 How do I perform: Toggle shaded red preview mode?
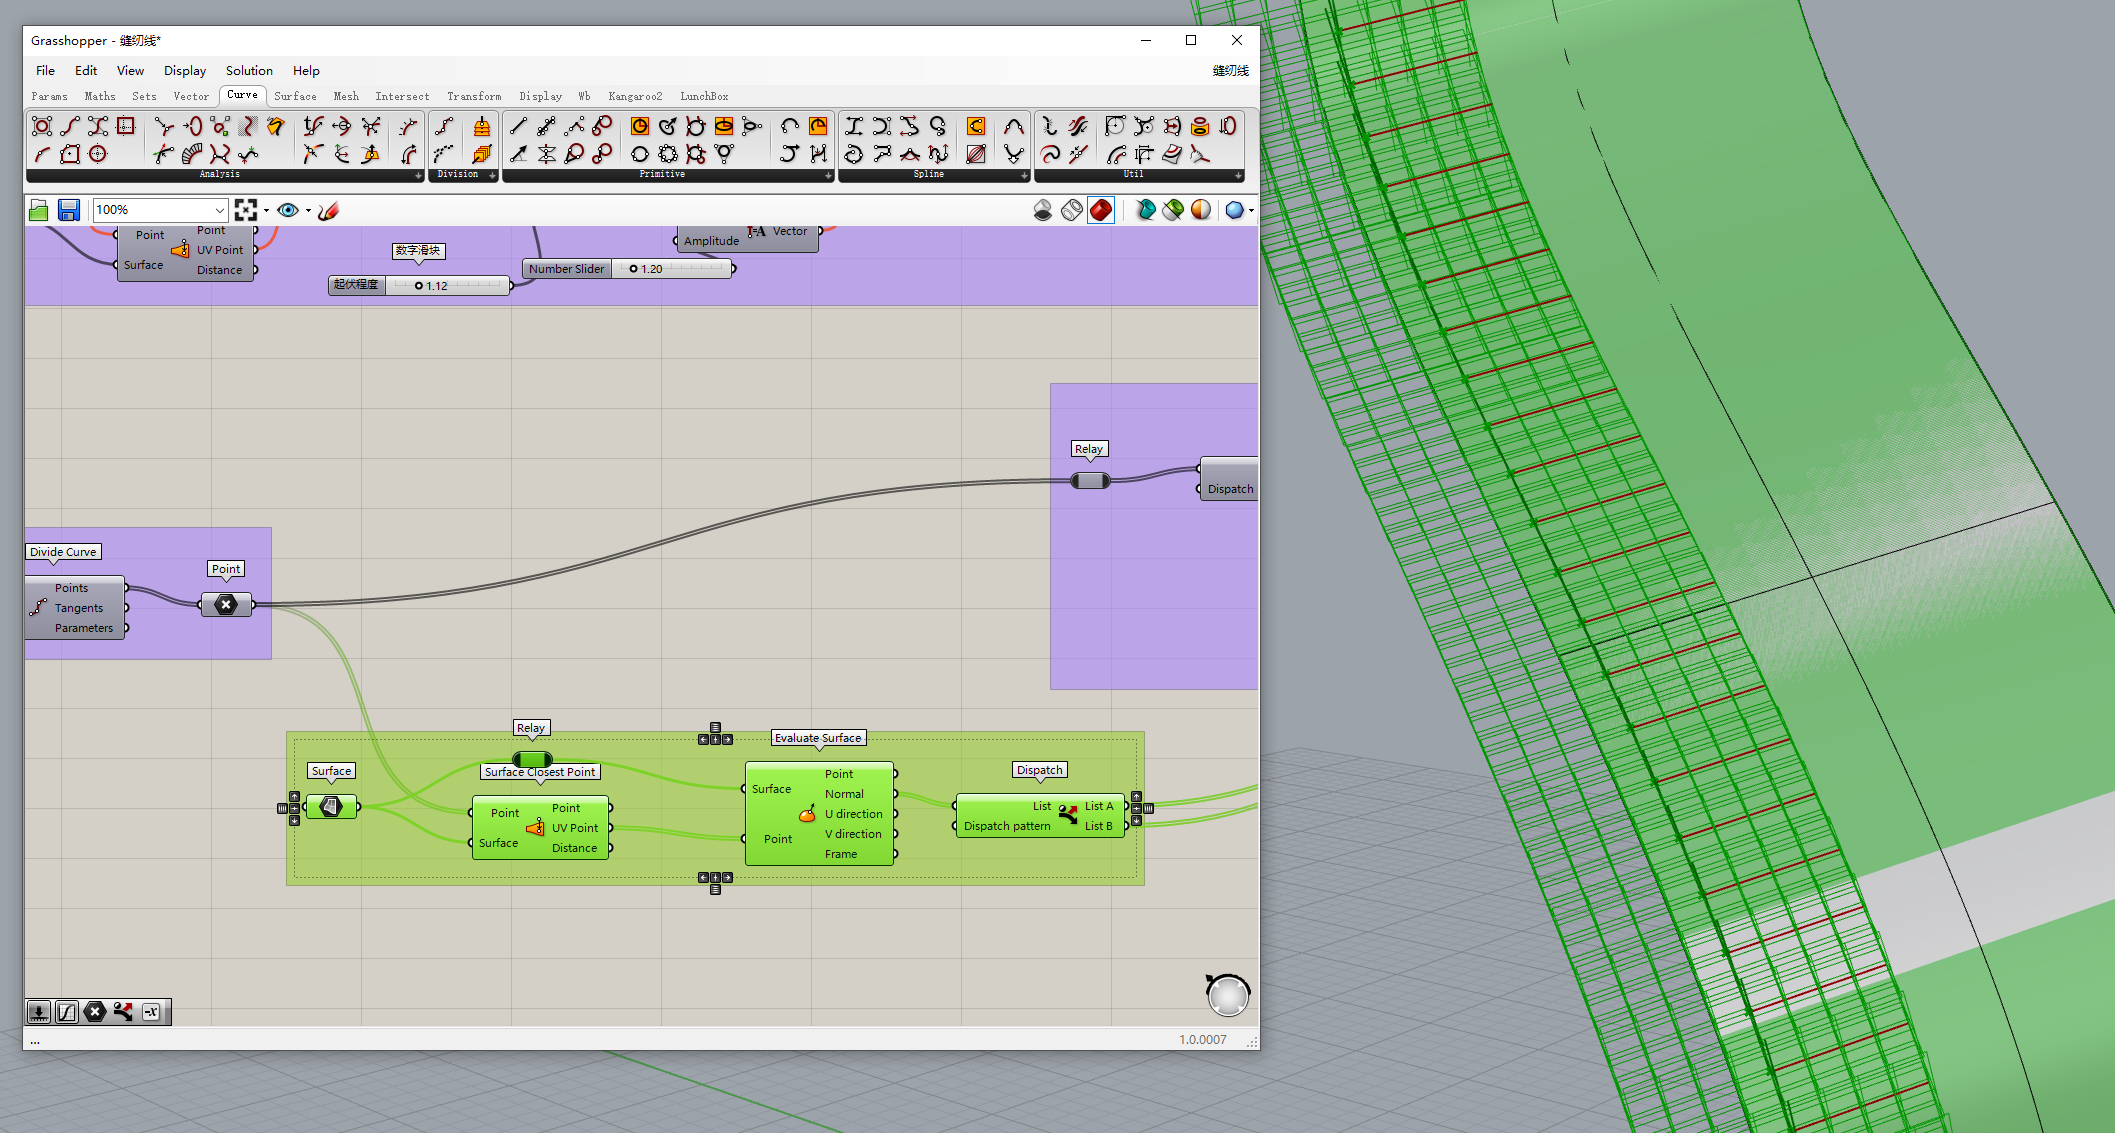(1101, 210)
